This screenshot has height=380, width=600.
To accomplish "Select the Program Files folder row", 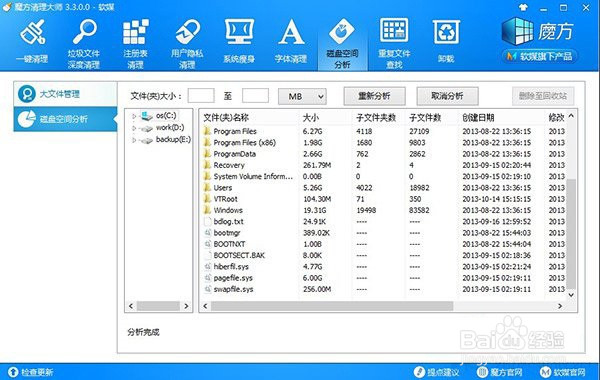I will [383, 131].
